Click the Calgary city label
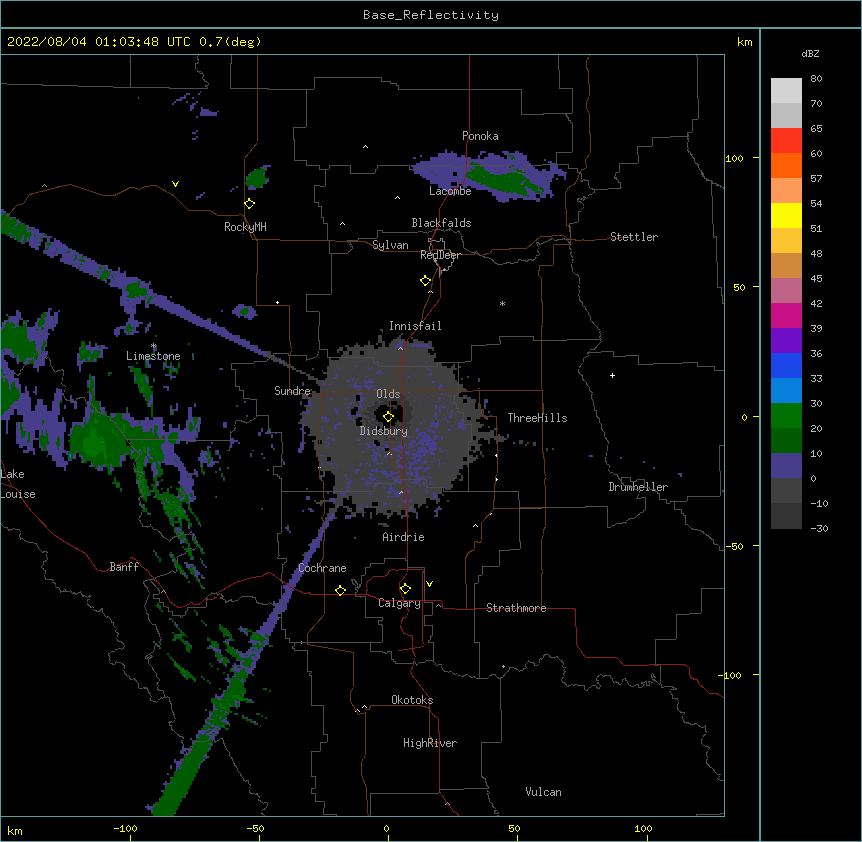862x842 pixels. tap(399, 603)
